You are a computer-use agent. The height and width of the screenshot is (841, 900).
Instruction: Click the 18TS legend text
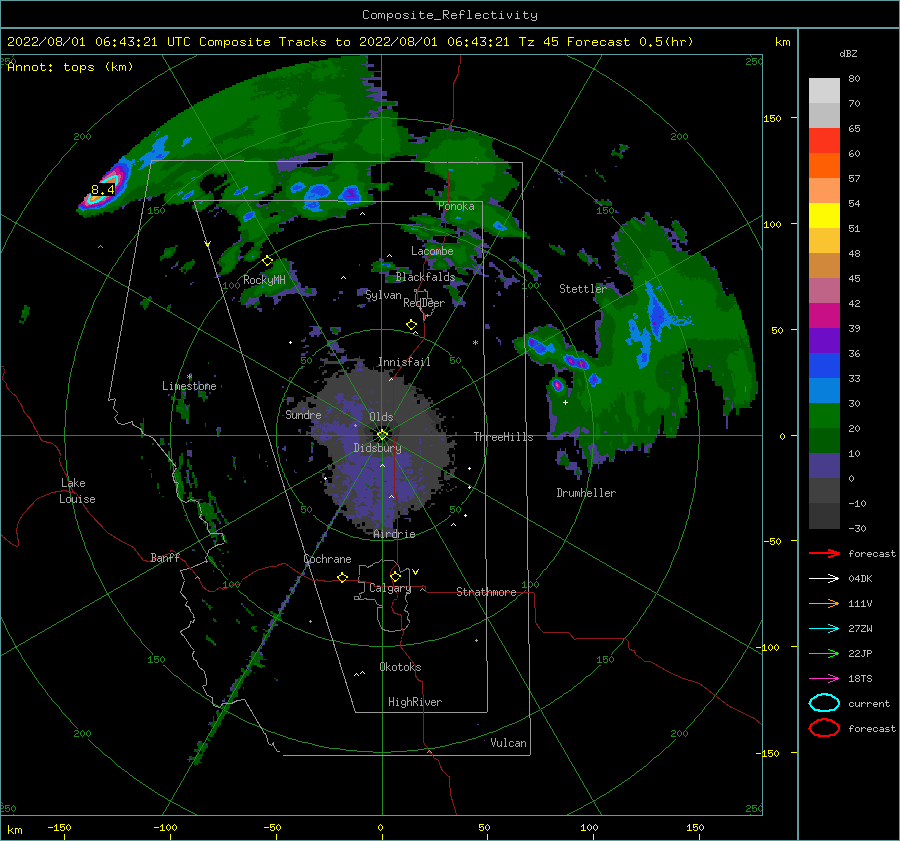(860, 679)
